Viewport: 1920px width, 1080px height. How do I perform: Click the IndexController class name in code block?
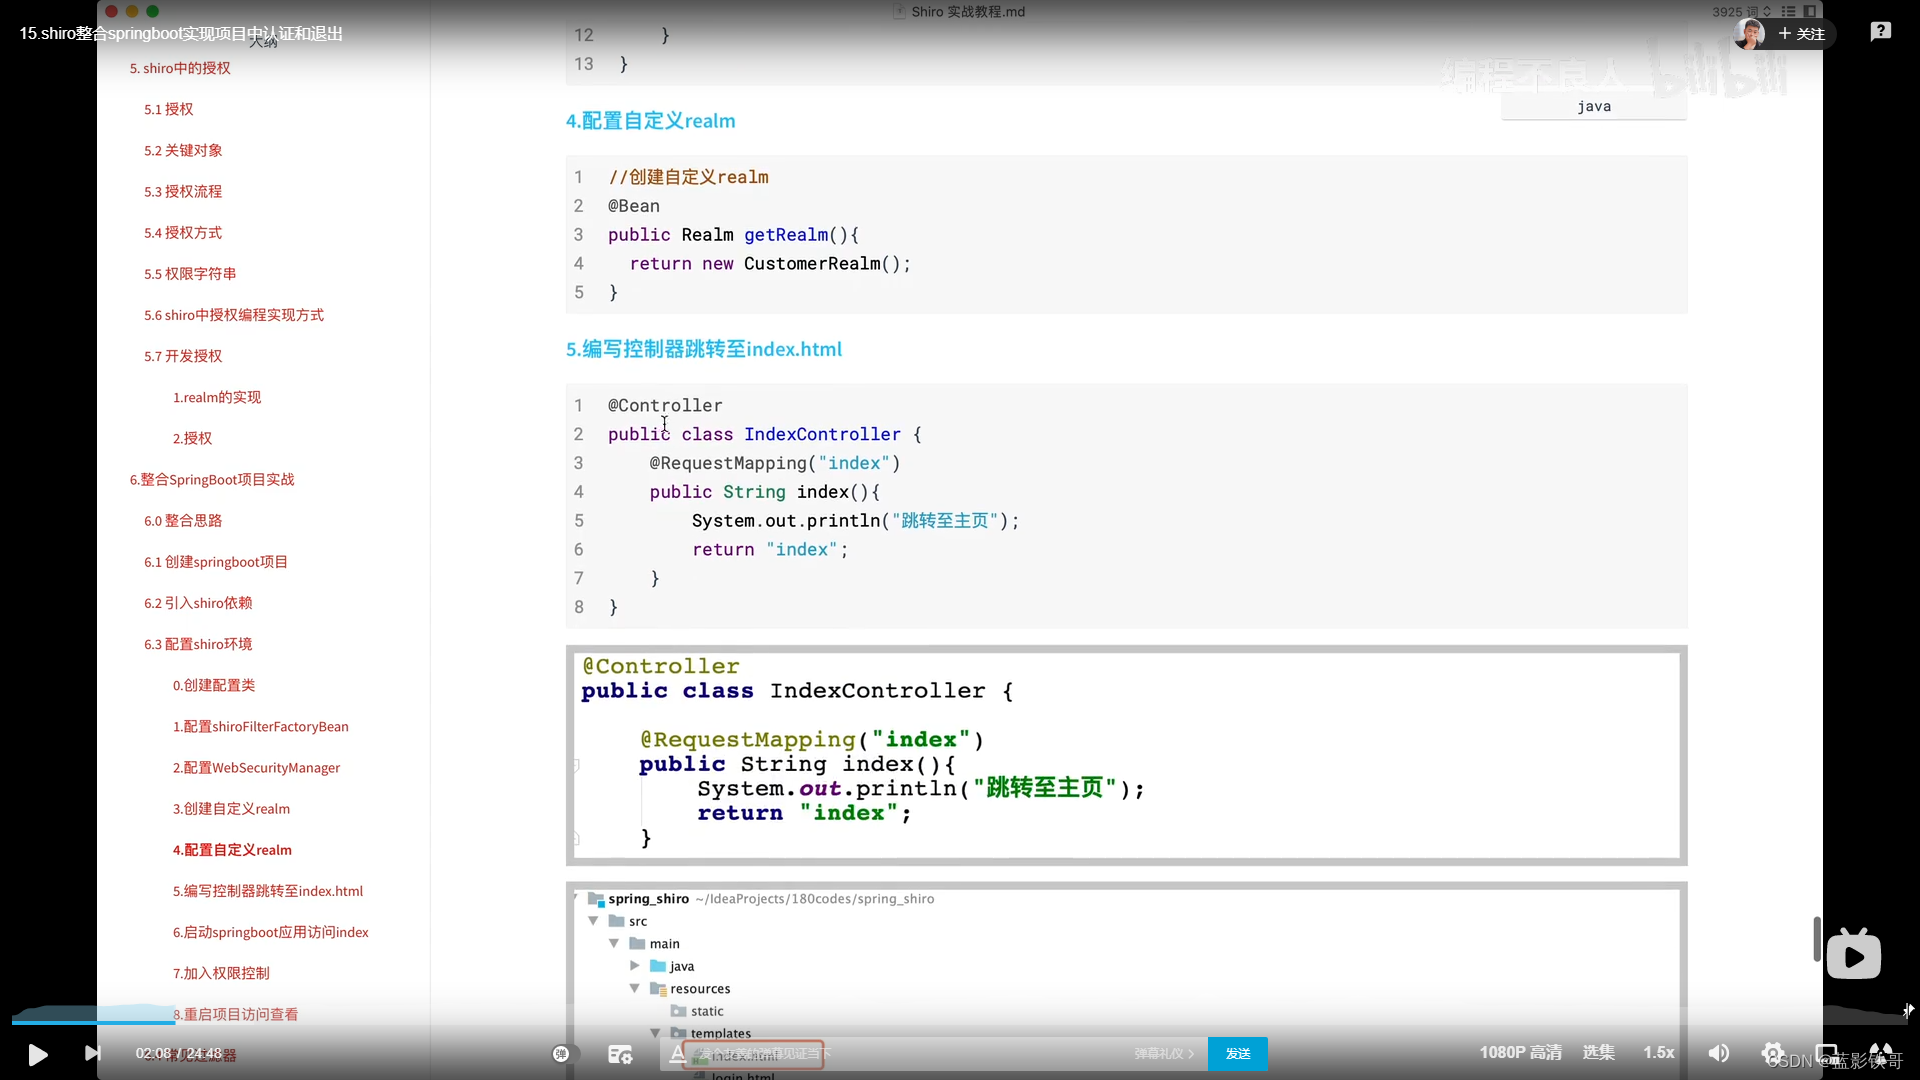point(822,434)
